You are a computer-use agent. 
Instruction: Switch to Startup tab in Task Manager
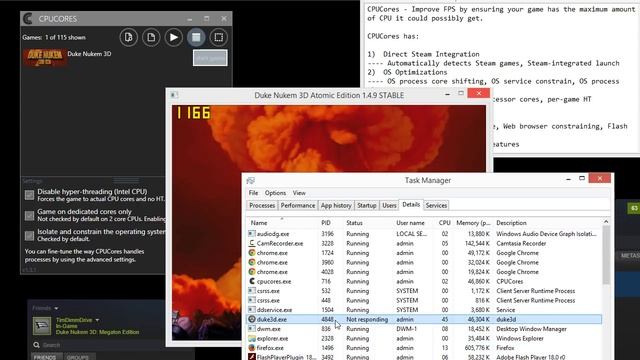click(367, 206)
